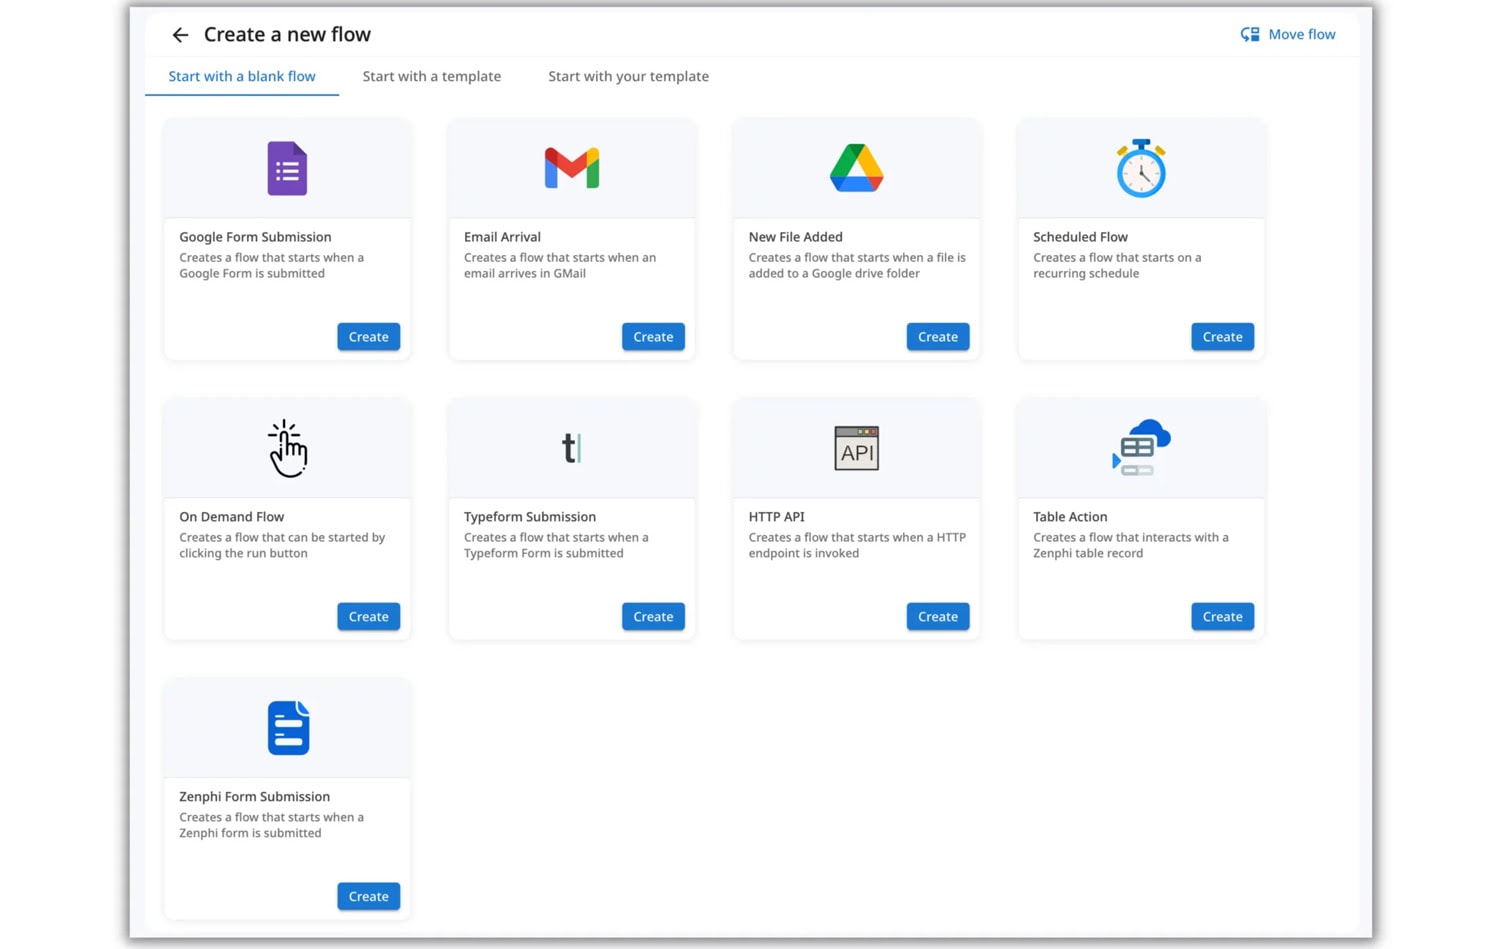
Task: Create an HTTP API triggered flow
Action: pyautogui.click(x=937, y=616)
